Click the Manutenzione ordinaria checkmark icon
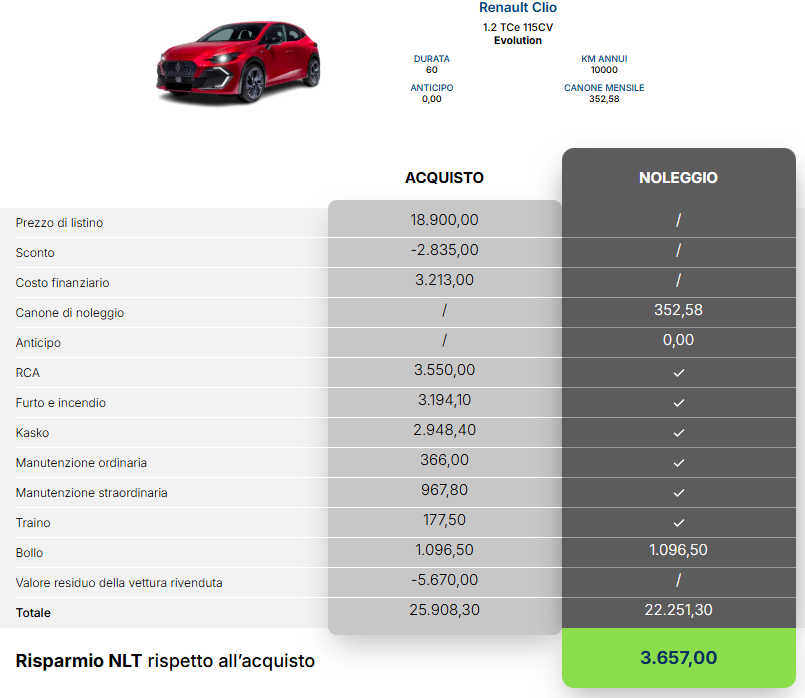 point(678,463)
